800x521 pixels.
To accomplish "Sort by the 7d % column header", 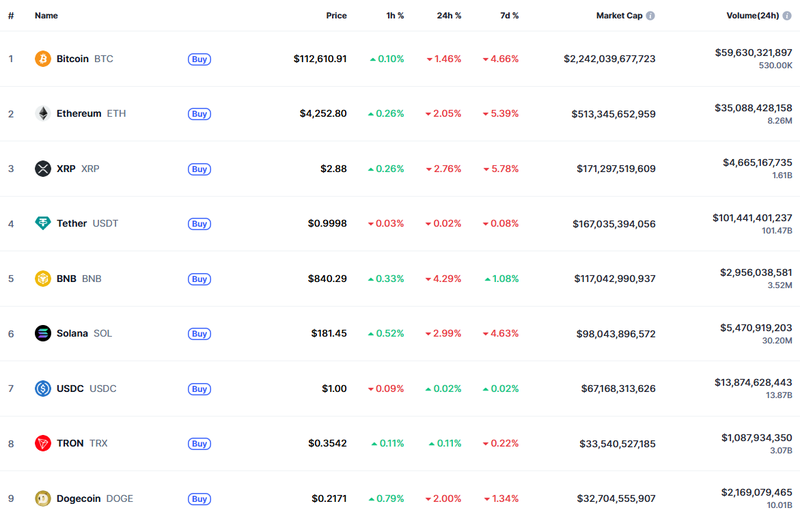I will [x=508, y=16].
